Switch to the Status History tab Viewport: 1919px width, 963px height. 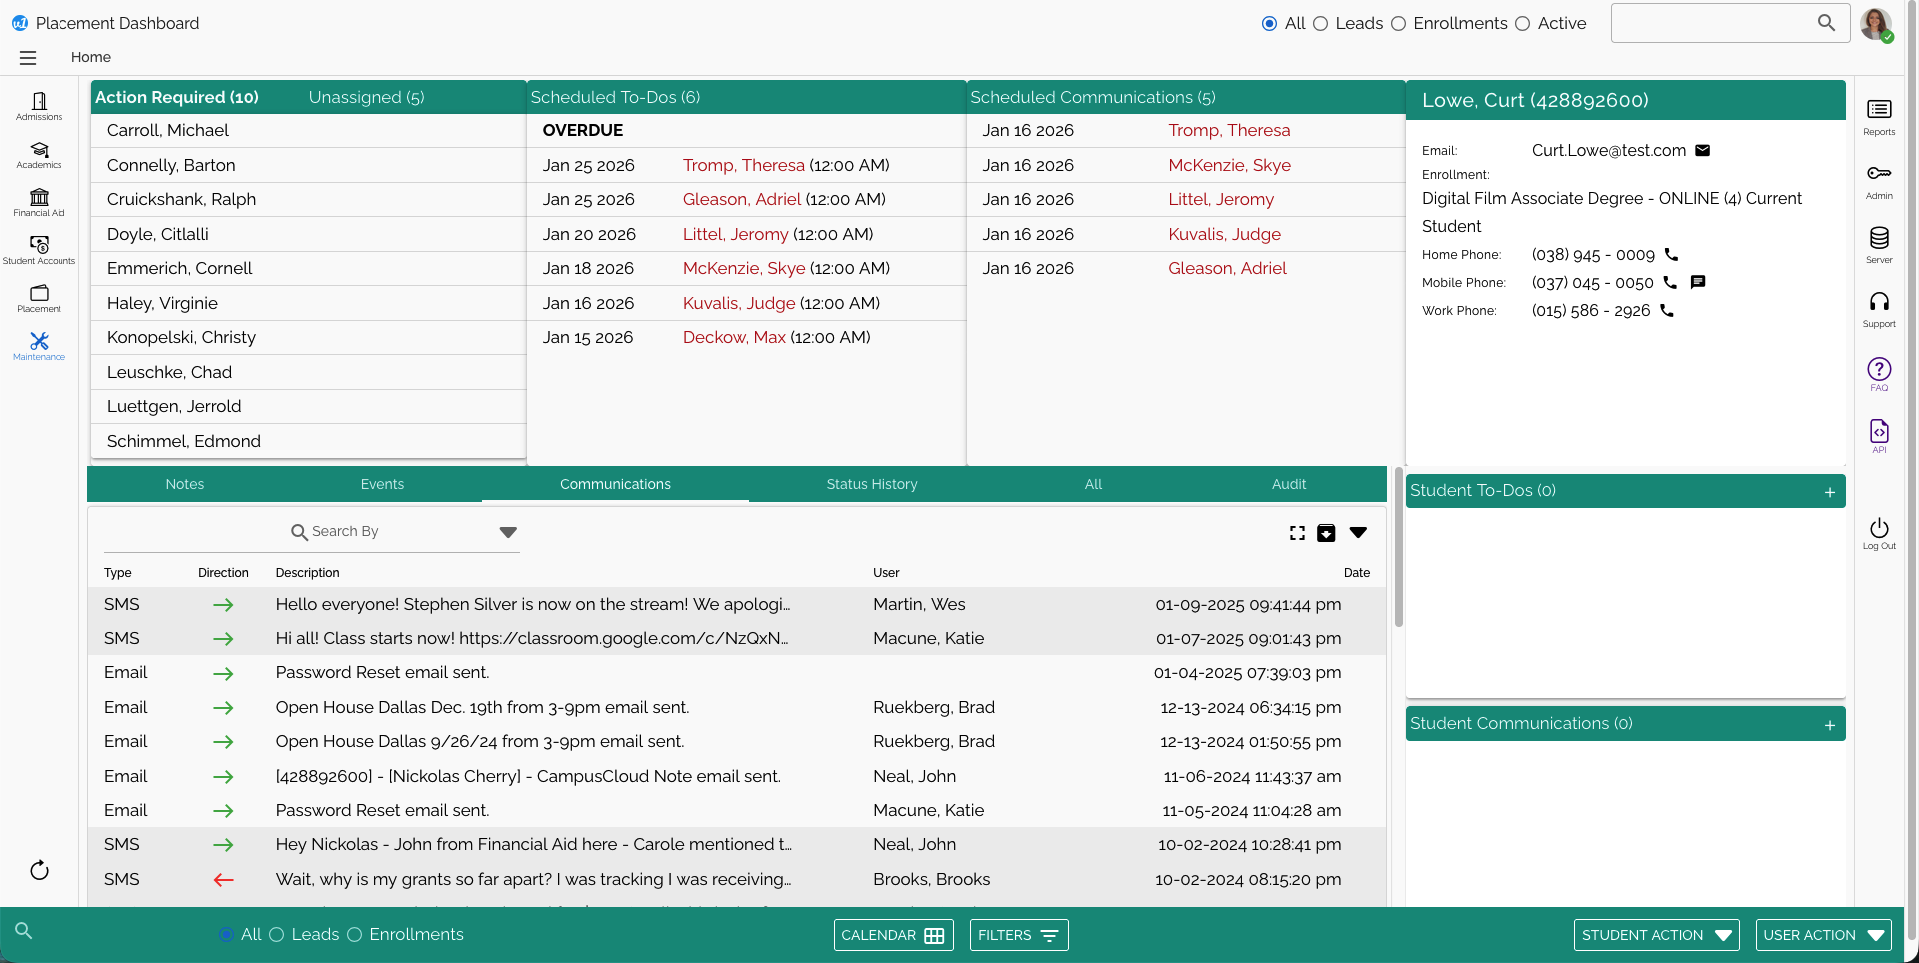pos(871,484)
